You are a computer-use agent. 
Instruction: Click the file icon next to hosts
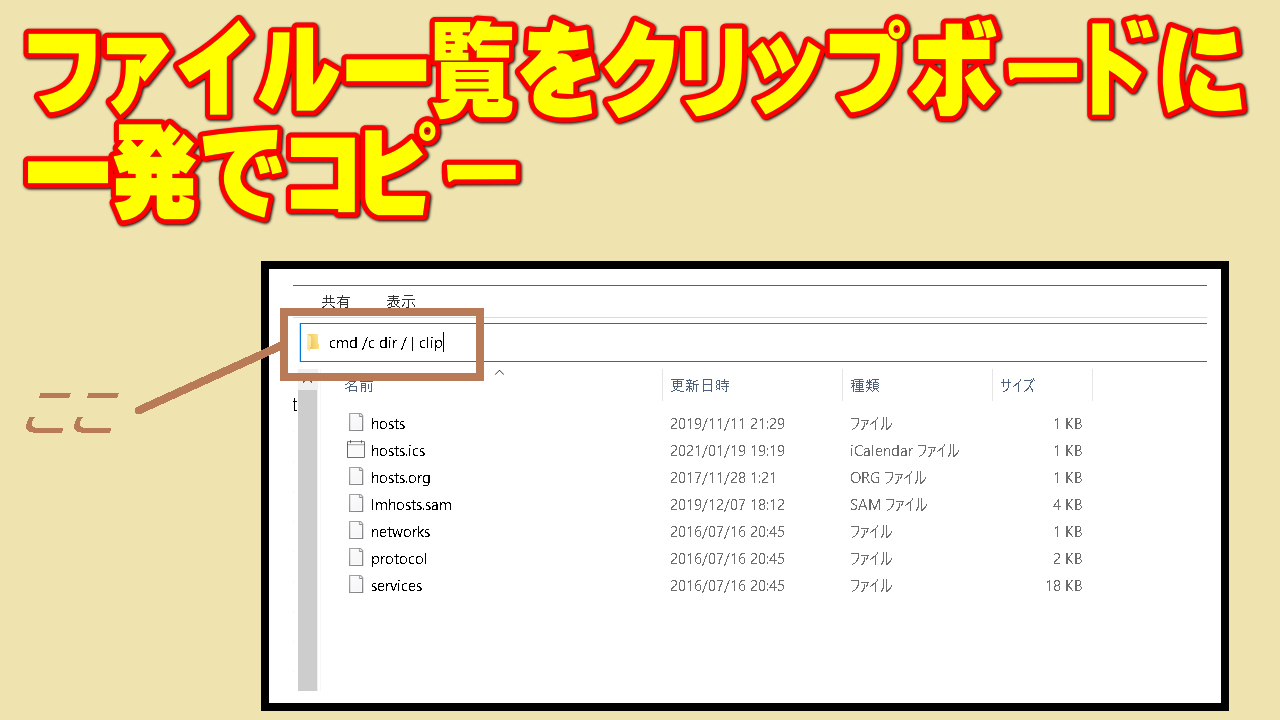(x=357, y=422)
